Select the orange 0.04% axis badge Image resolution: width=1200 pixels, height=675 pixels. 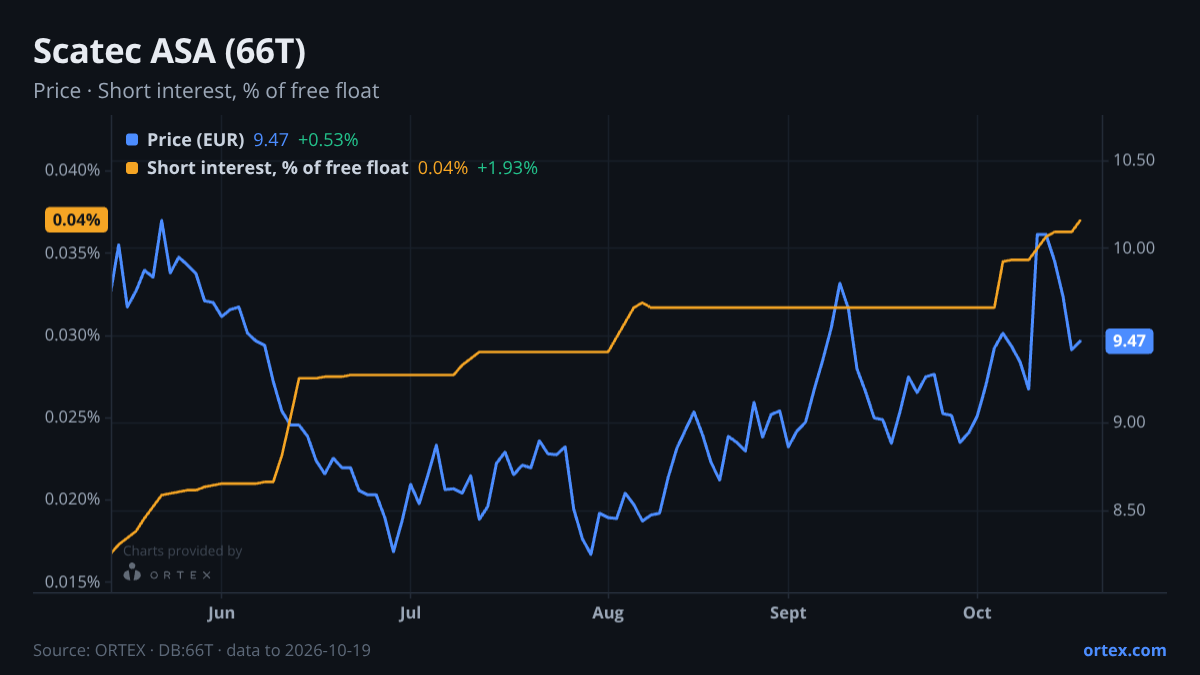[76, 220]
